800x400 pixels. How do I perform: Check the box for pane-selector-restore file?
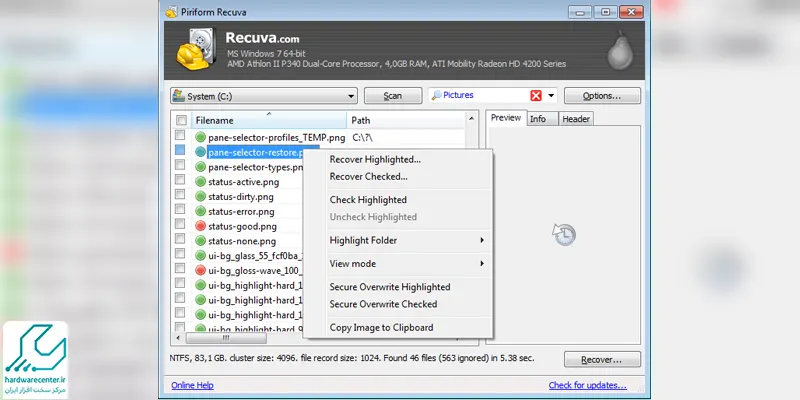click(x=180, y=150)
